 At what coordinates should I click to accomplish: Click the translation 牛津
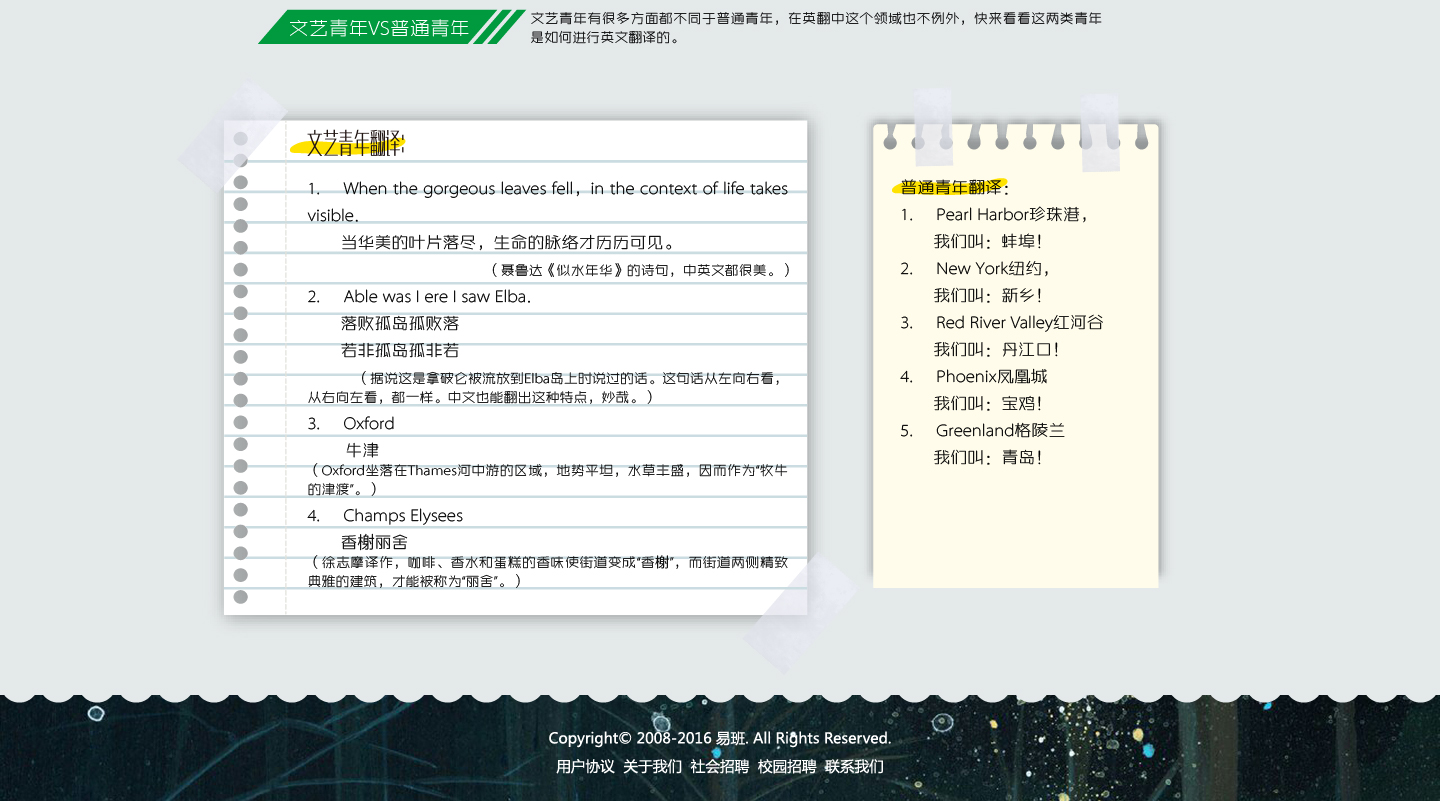tap(362, 450)
